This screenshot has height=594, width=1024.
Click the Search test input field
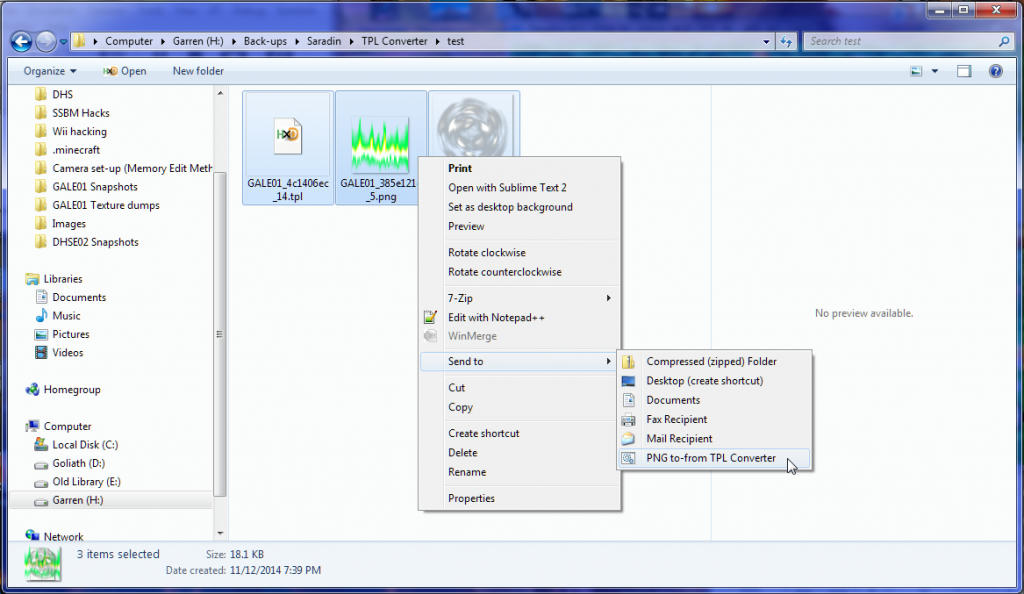pyautogui.click(x=900, y=42)
